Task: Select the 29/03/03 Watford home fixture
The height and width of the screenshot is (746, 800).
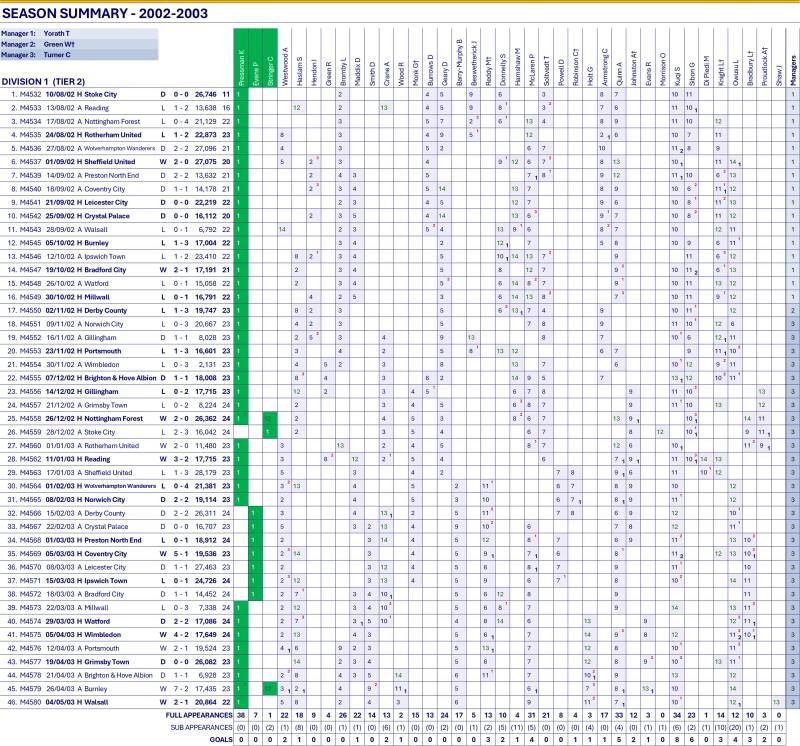Action: (117, 621)
